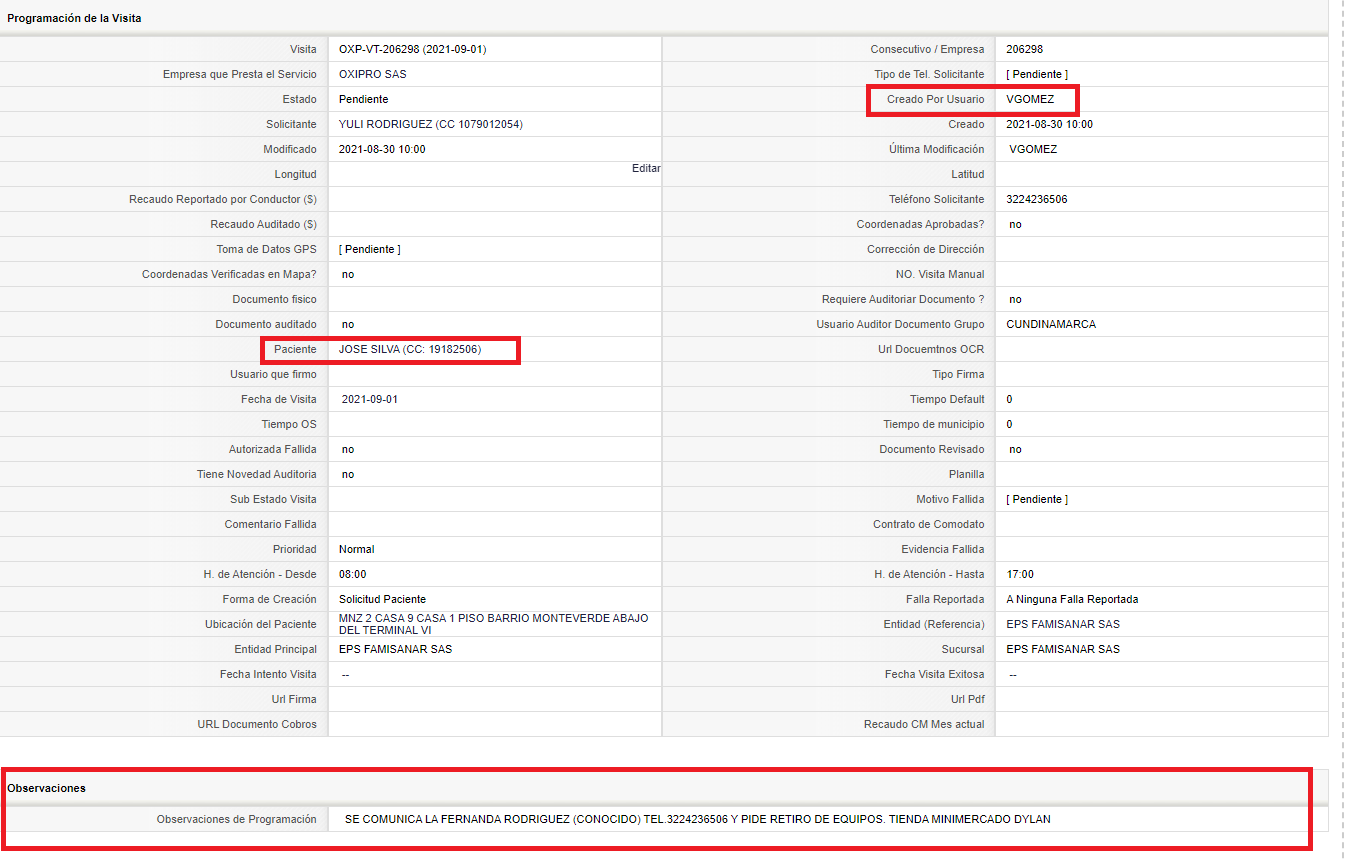Click Tipo de Tel. Solicitante [ Pendiente ]
Viewport: 1358px width, 861px height.
coord(1037,74)
